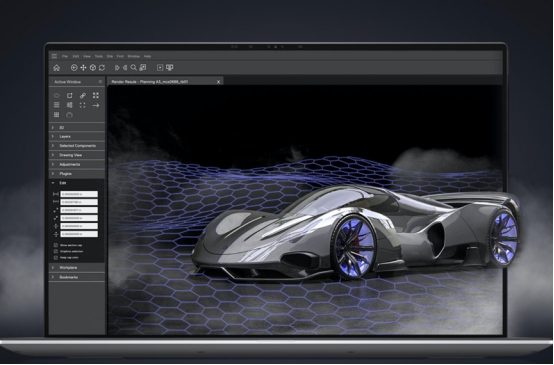Toggle the Keep cap color checkbox
The width and height of the screenshot is (554, 365).
point(56,258)
